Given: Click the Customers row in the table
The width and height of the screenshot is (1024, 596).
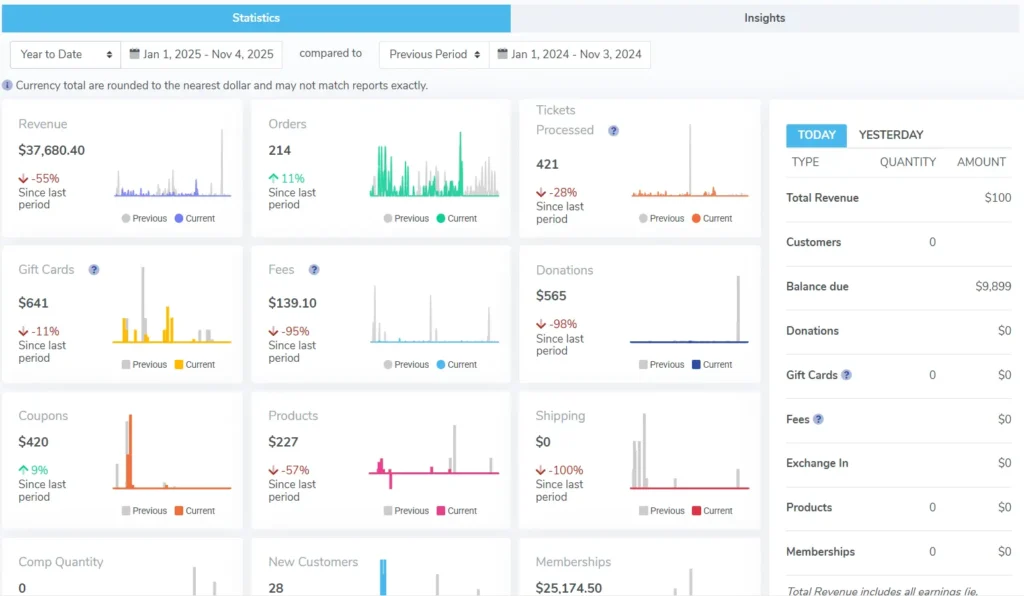Looking at the screenshot, I should click(x=899, y=242).
